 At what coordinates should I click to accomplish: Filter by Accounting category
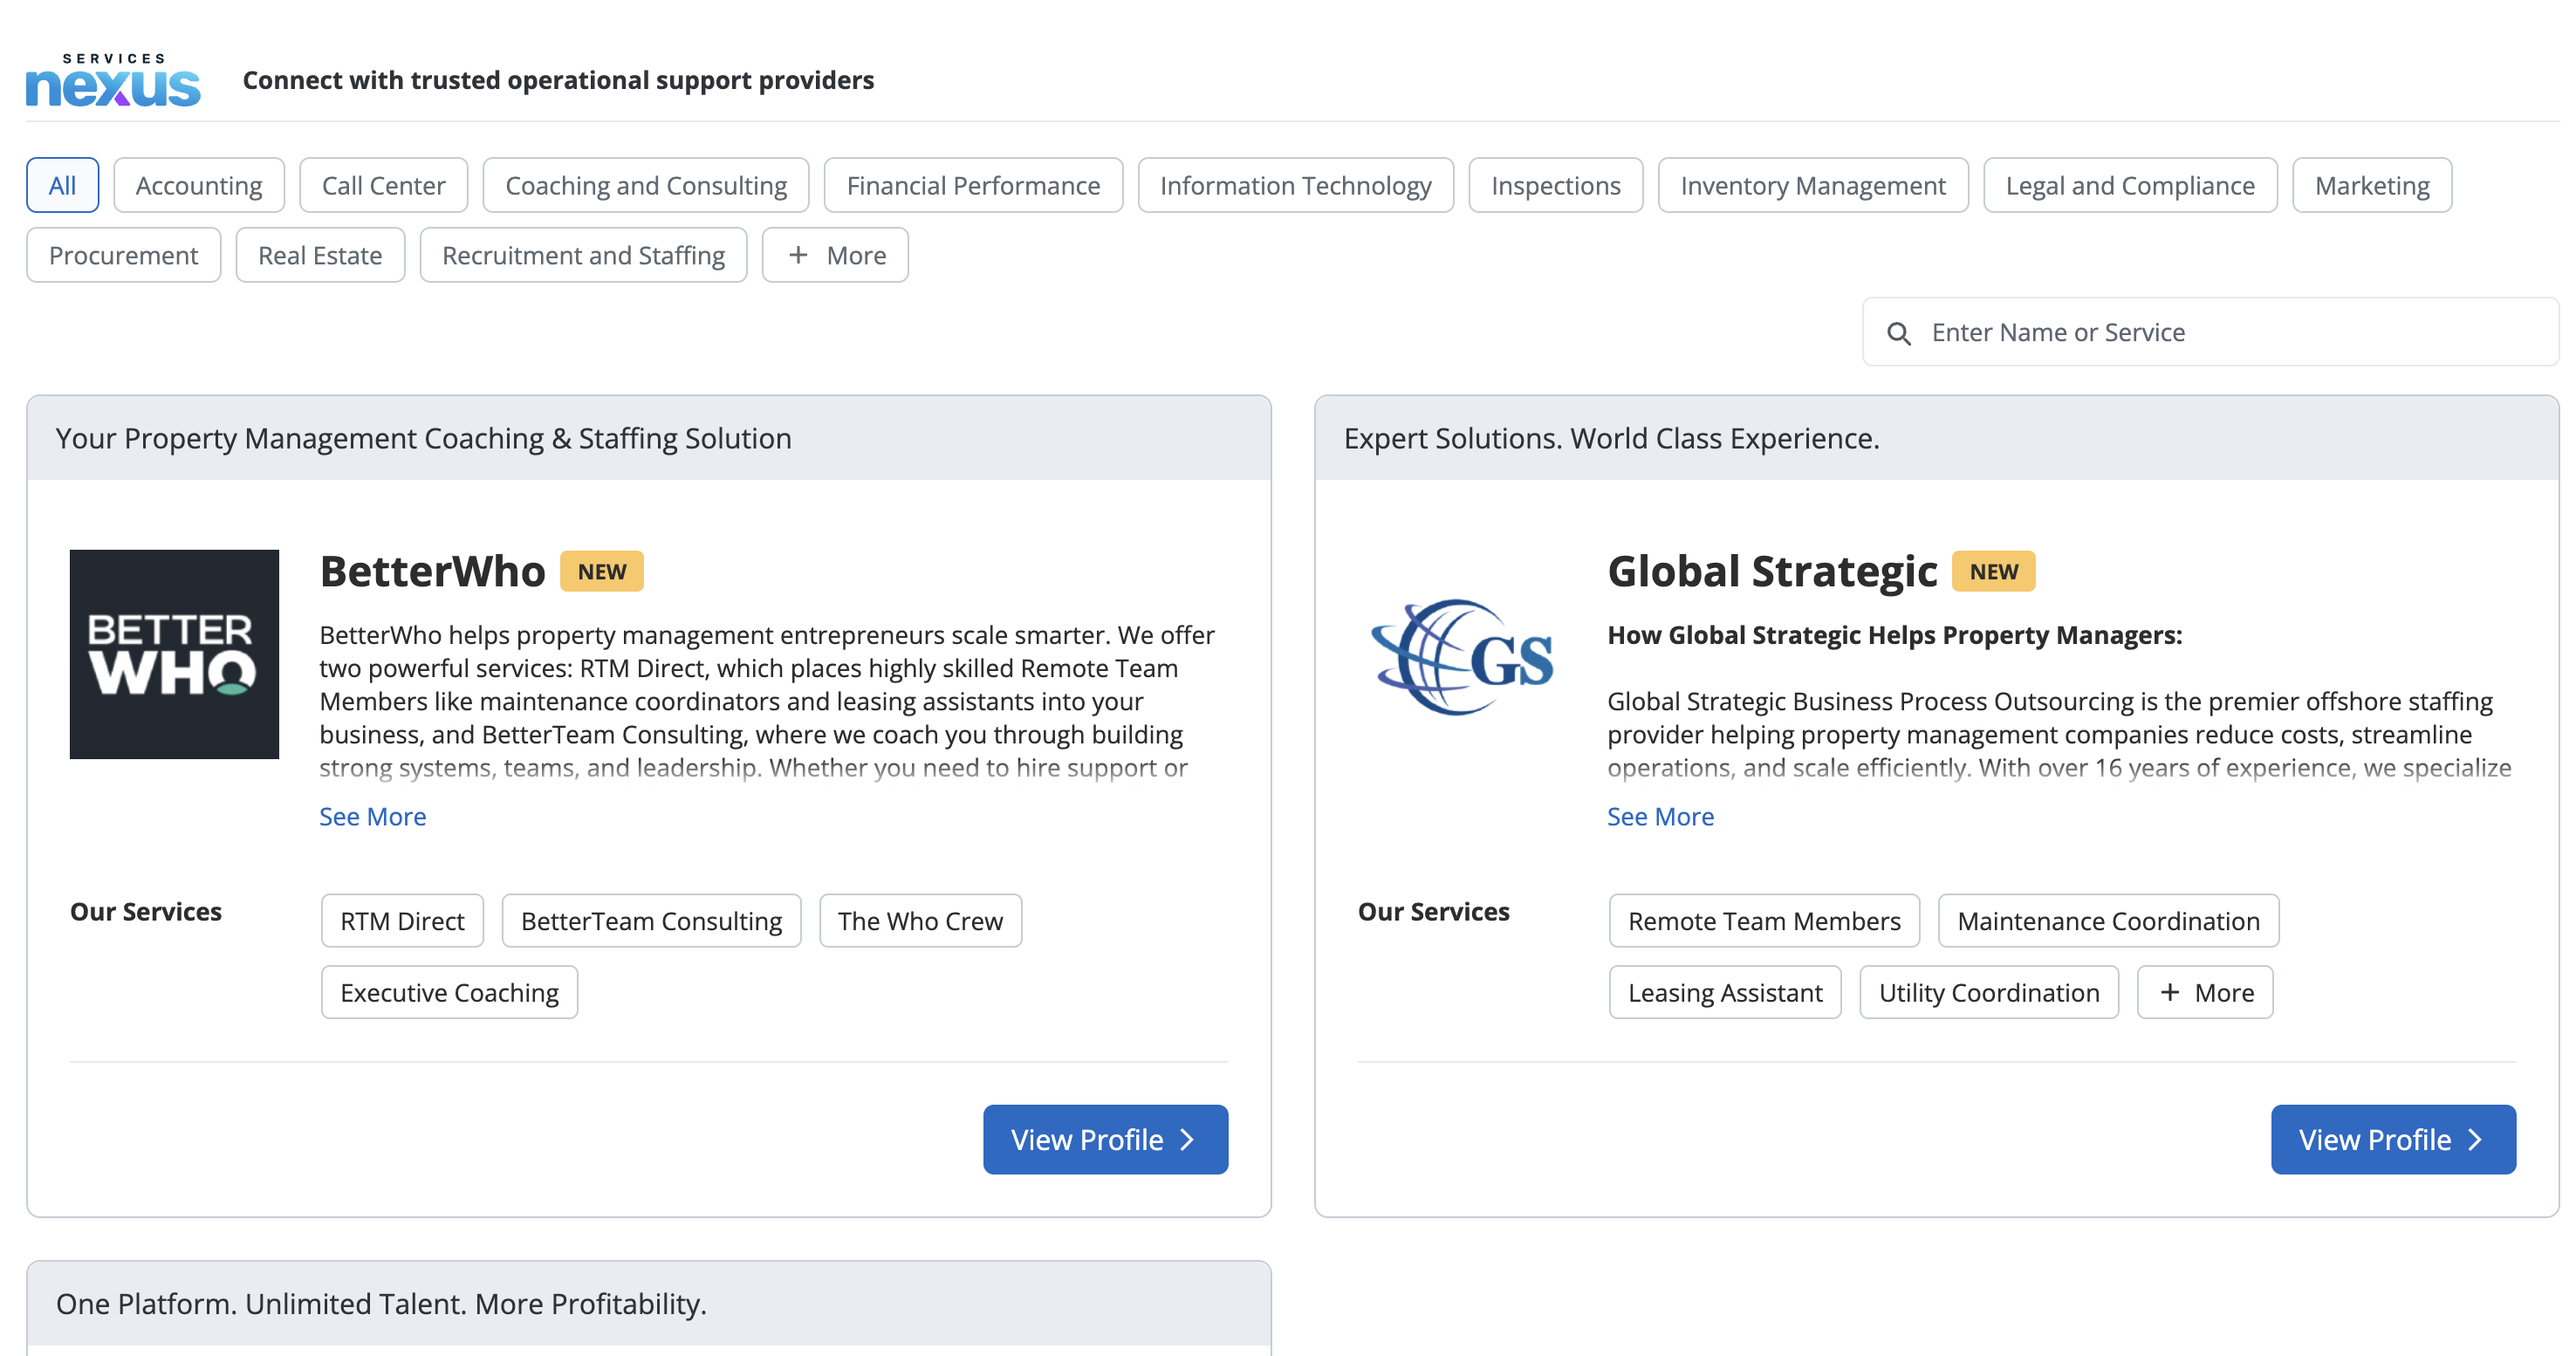[x=199, y=185]
